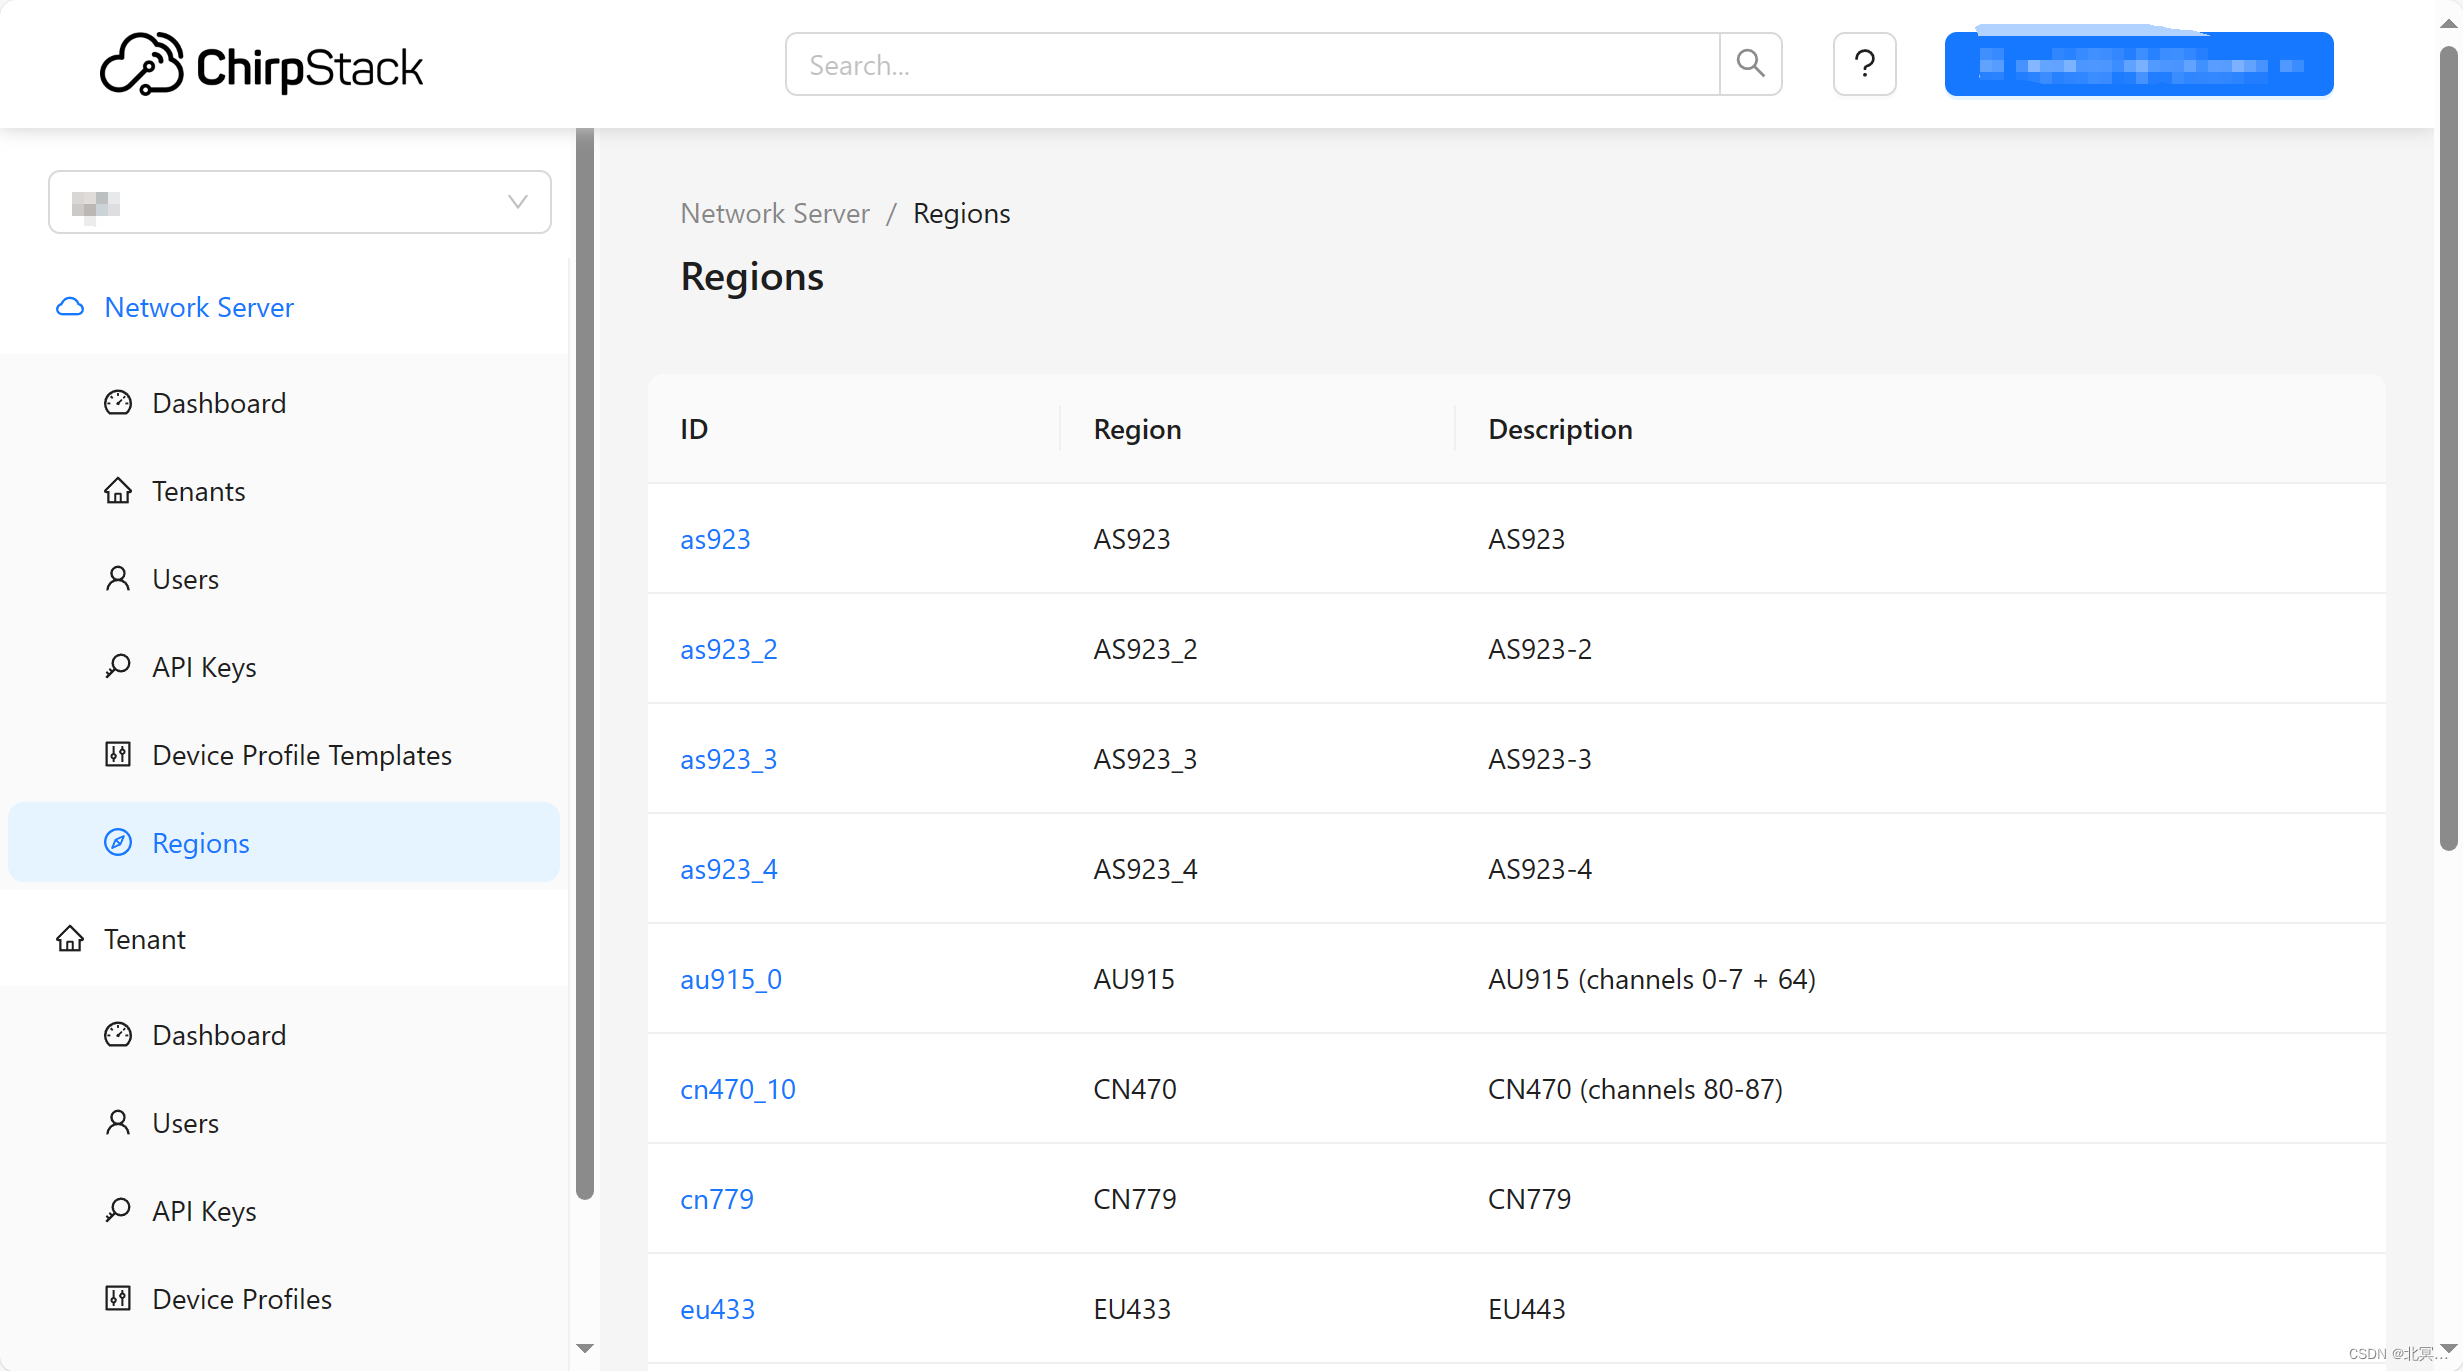Click the ChirpStack cloud logo
This screenshot has width=2463, height=1371.
point(142,64)
